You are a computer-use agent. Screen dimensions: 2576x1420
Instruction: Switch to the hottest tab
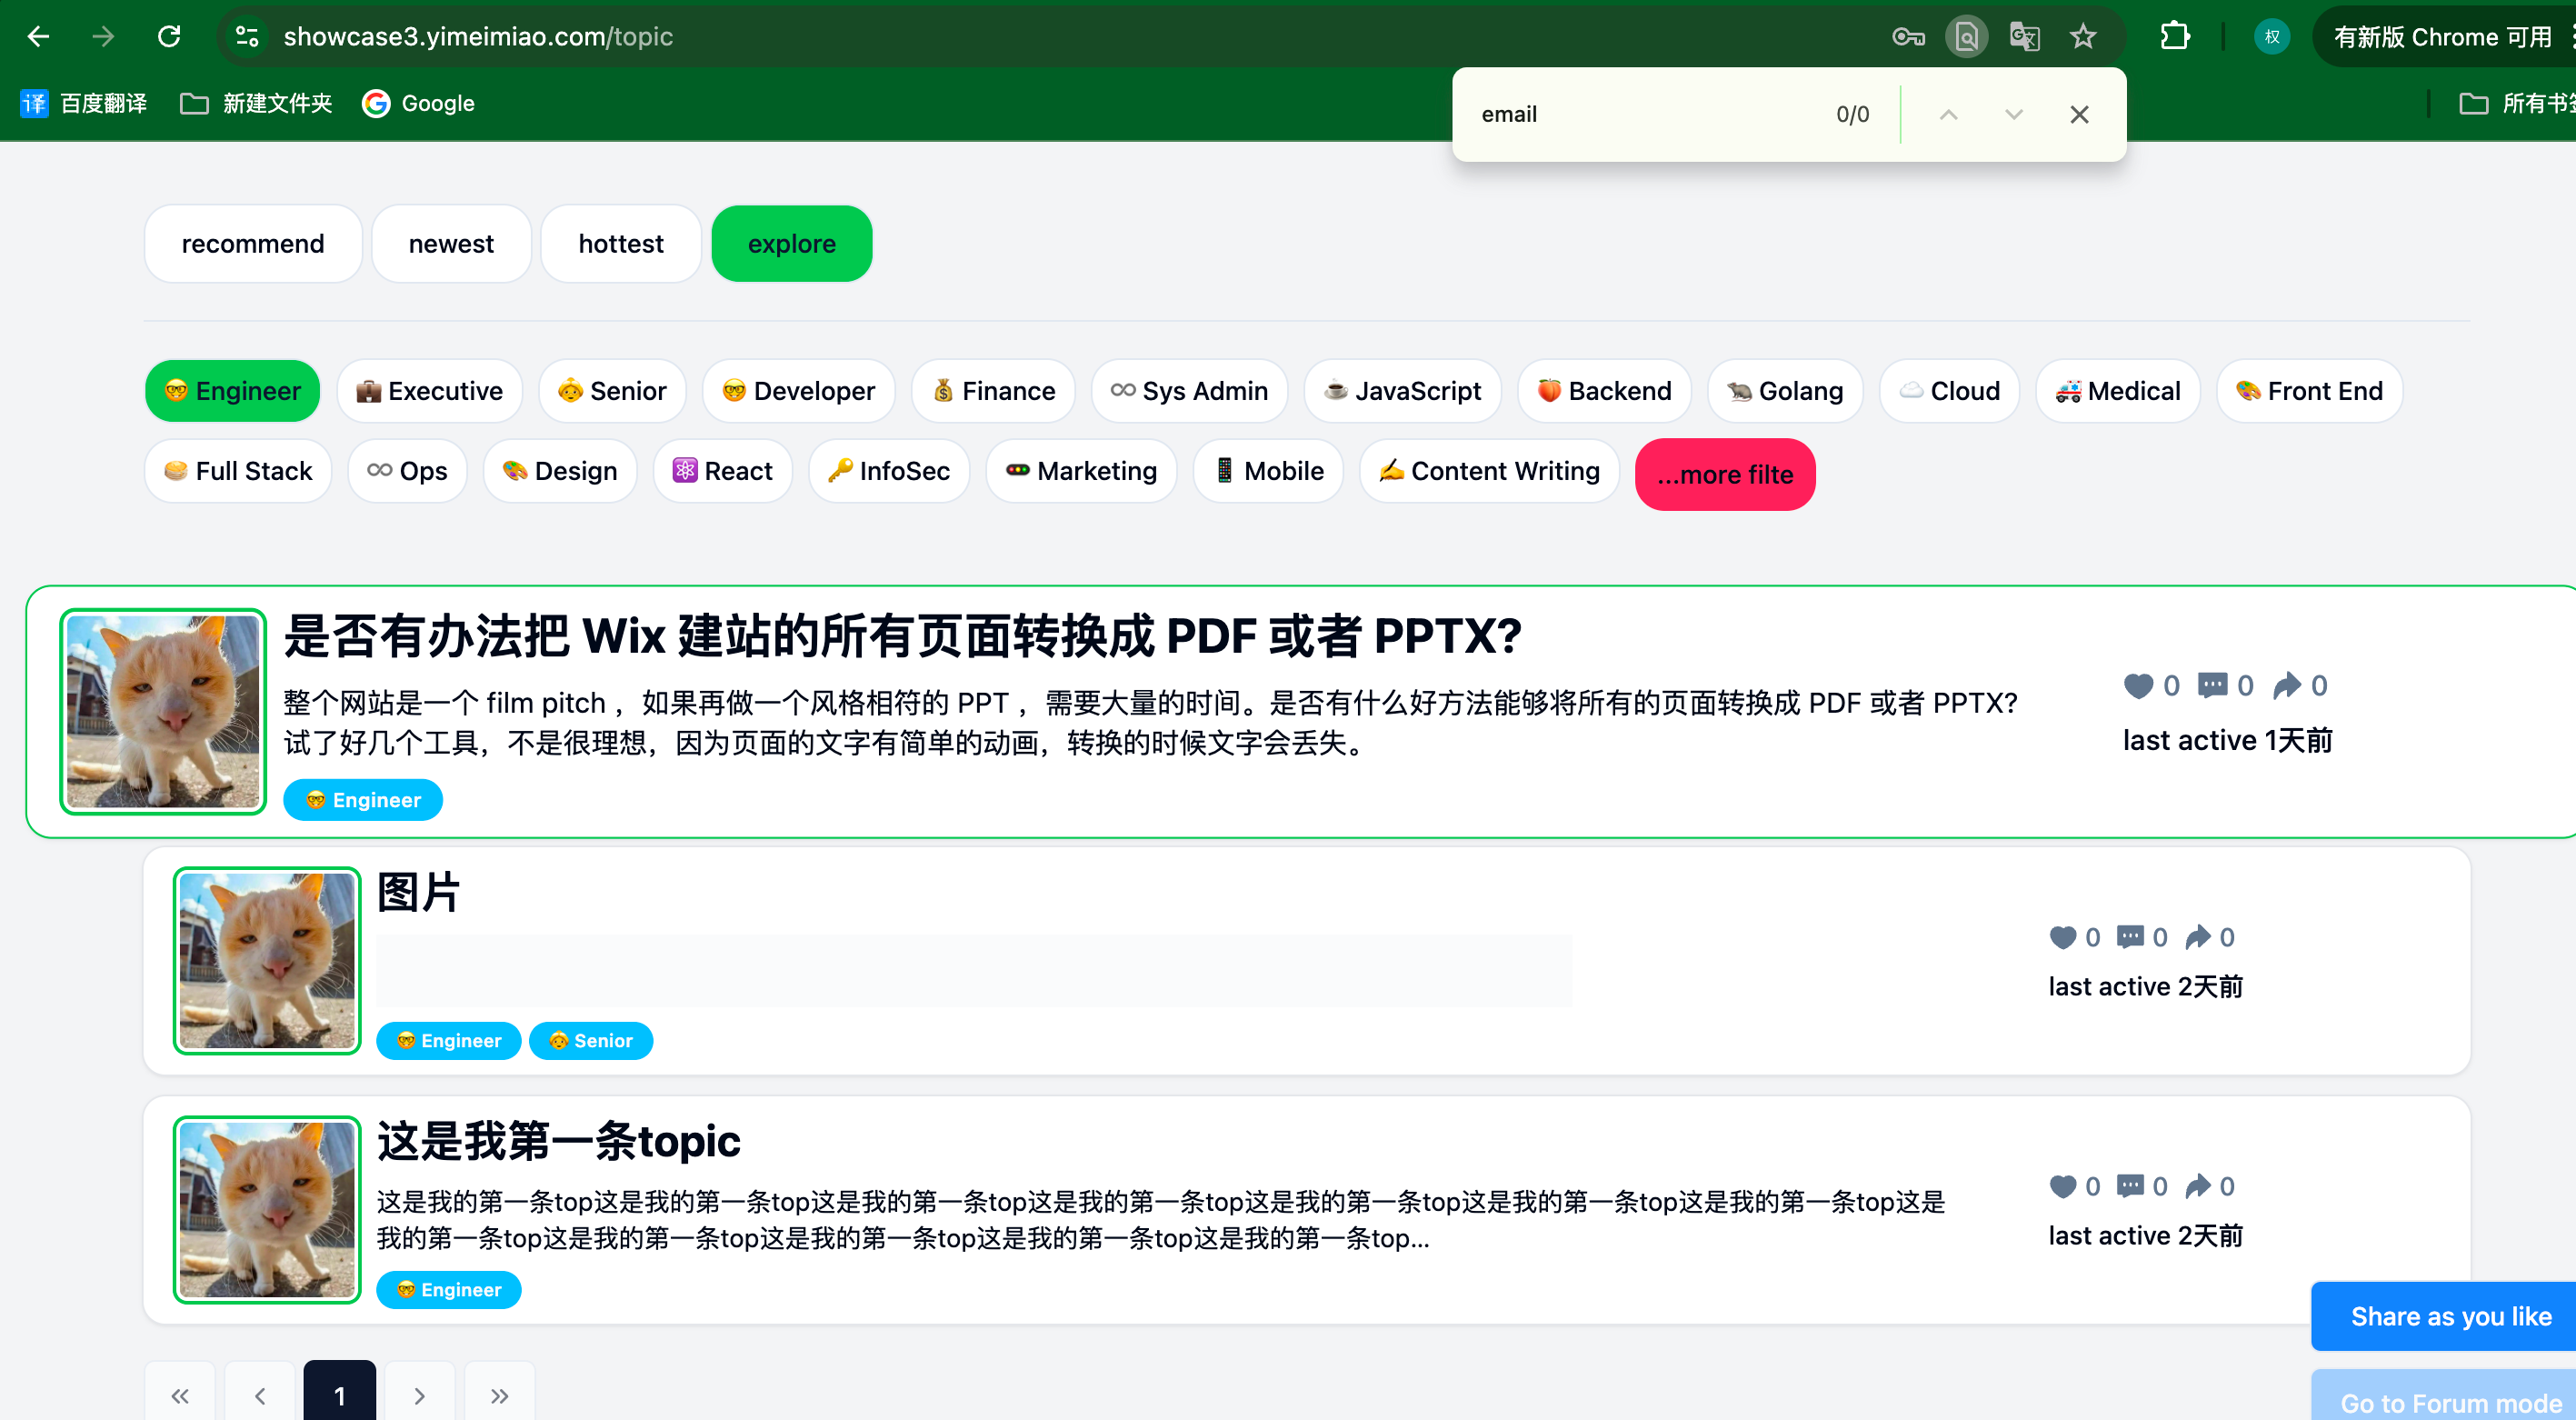620,244
